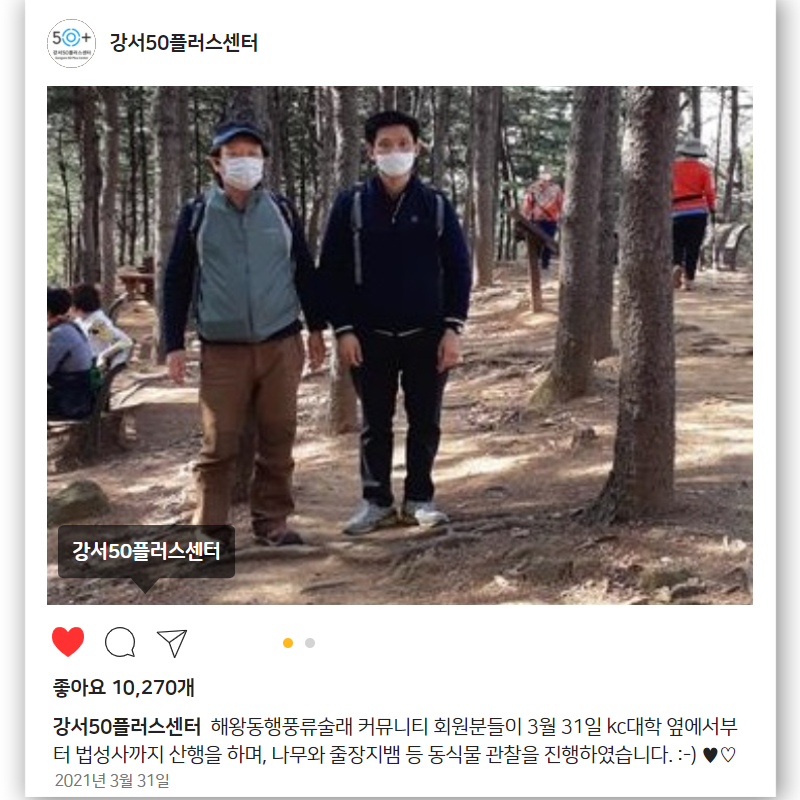Click the 강서50플러스센터 tag label on the photo

[x=146, y=552]
